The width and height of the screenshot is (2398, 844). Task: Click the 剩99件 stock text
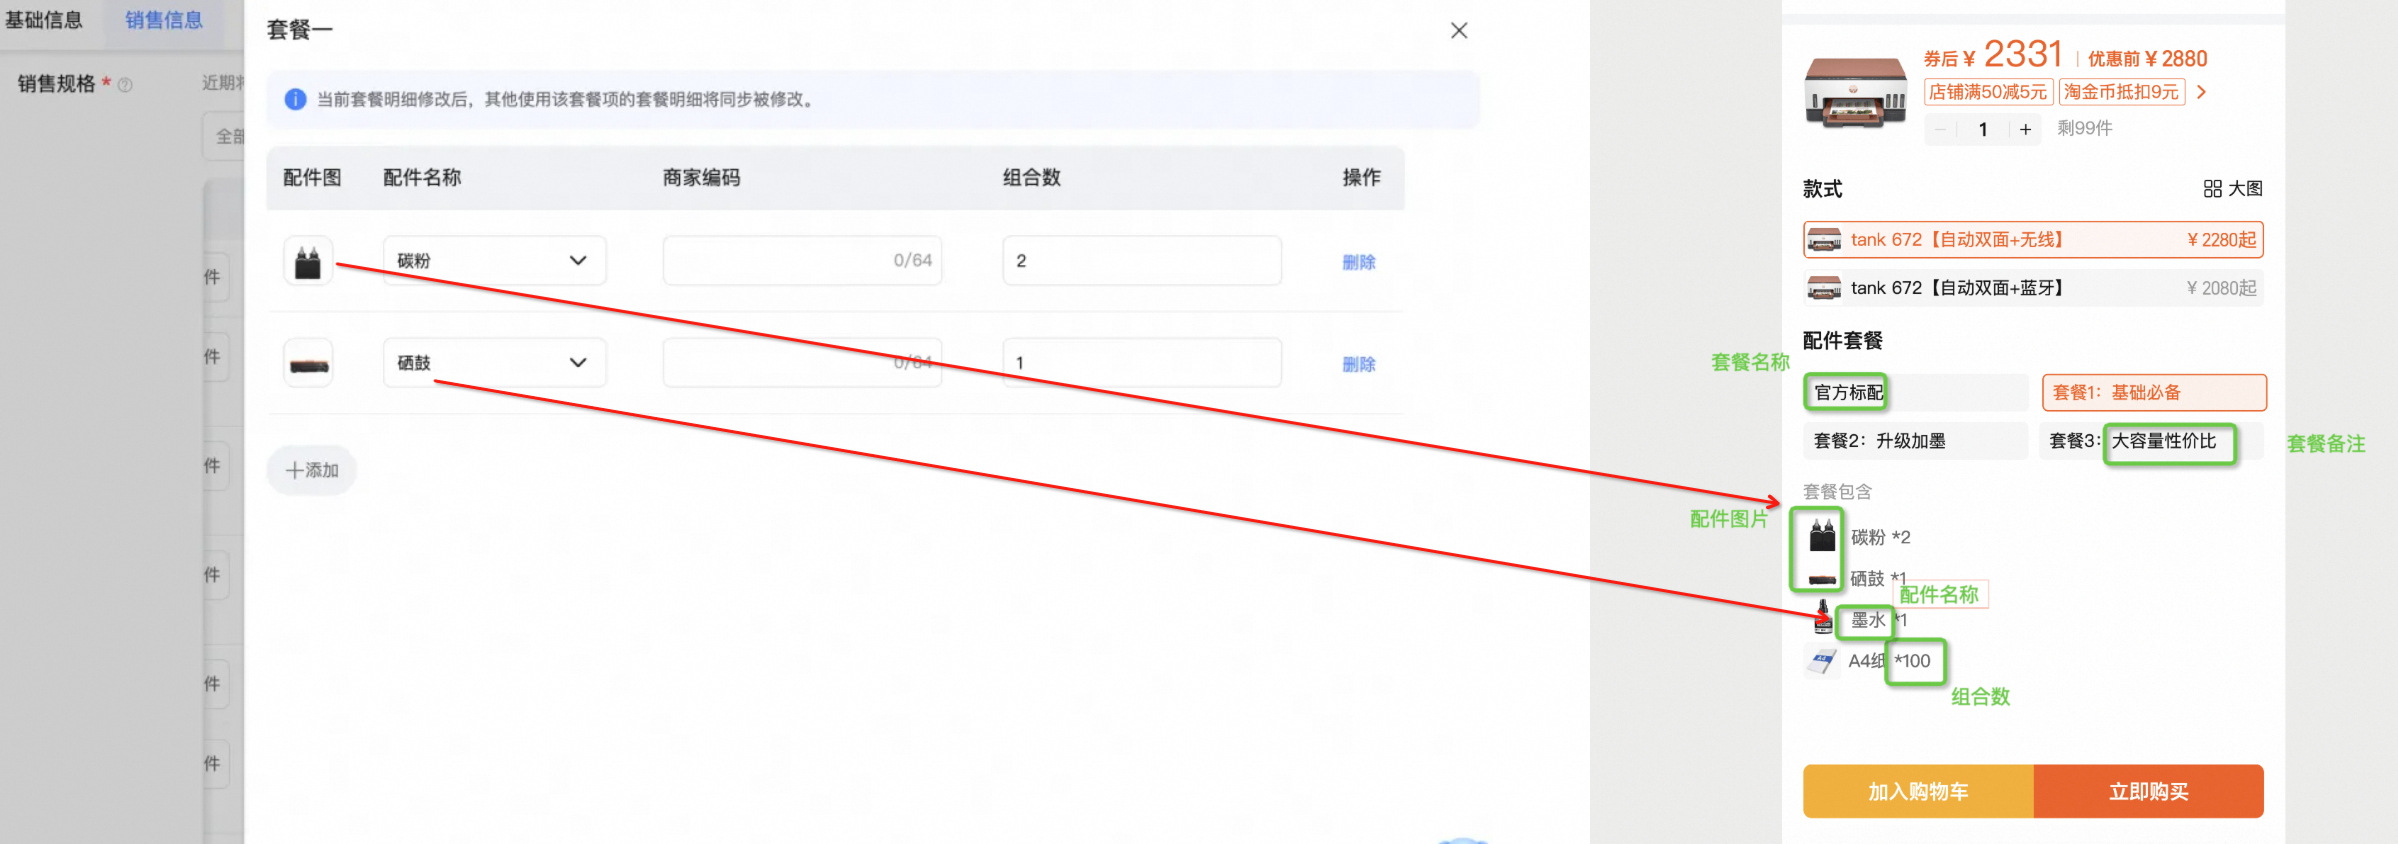(2085, 128)
